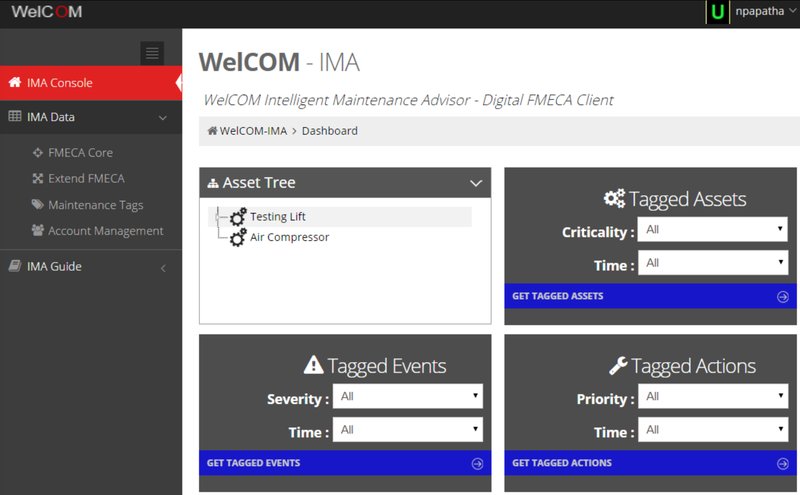This screenshot has width=800, height=495.
Task: Click the Tagged Actions heading
Action: pyautogui.click(x=693, y=366)
